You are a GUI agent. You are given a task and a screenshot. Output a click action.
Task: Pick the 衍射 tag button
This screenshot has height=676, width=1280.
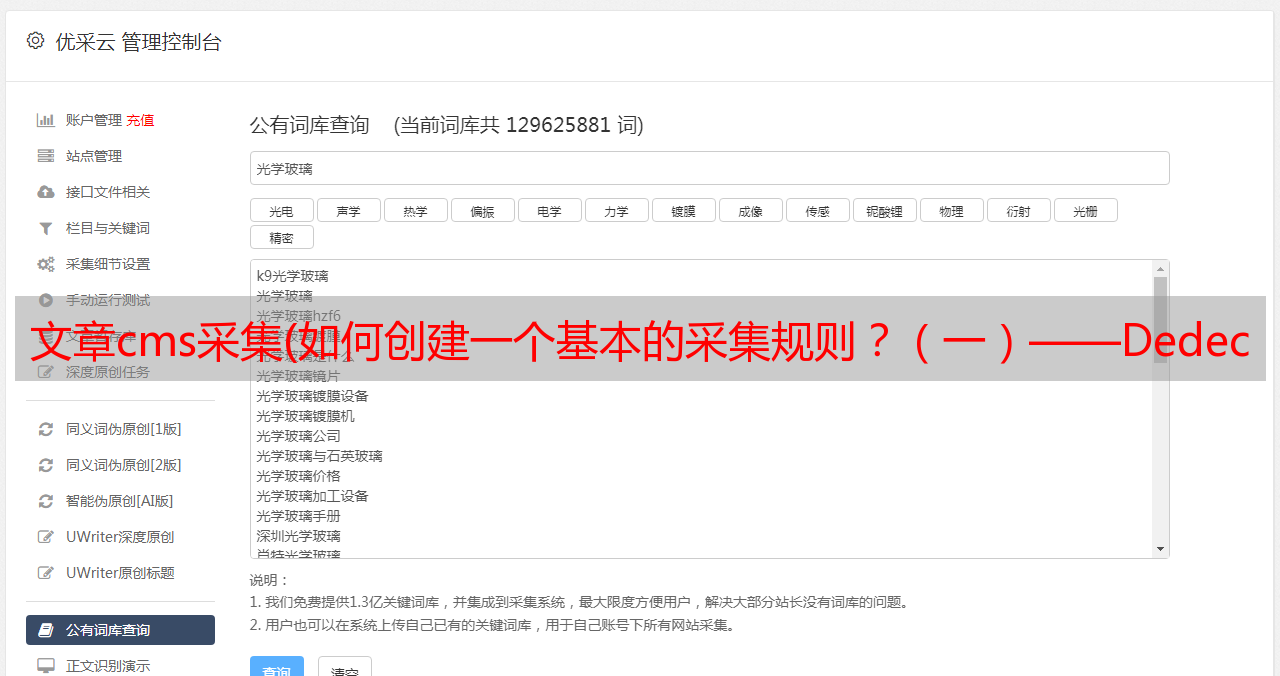coord(1018,210)
